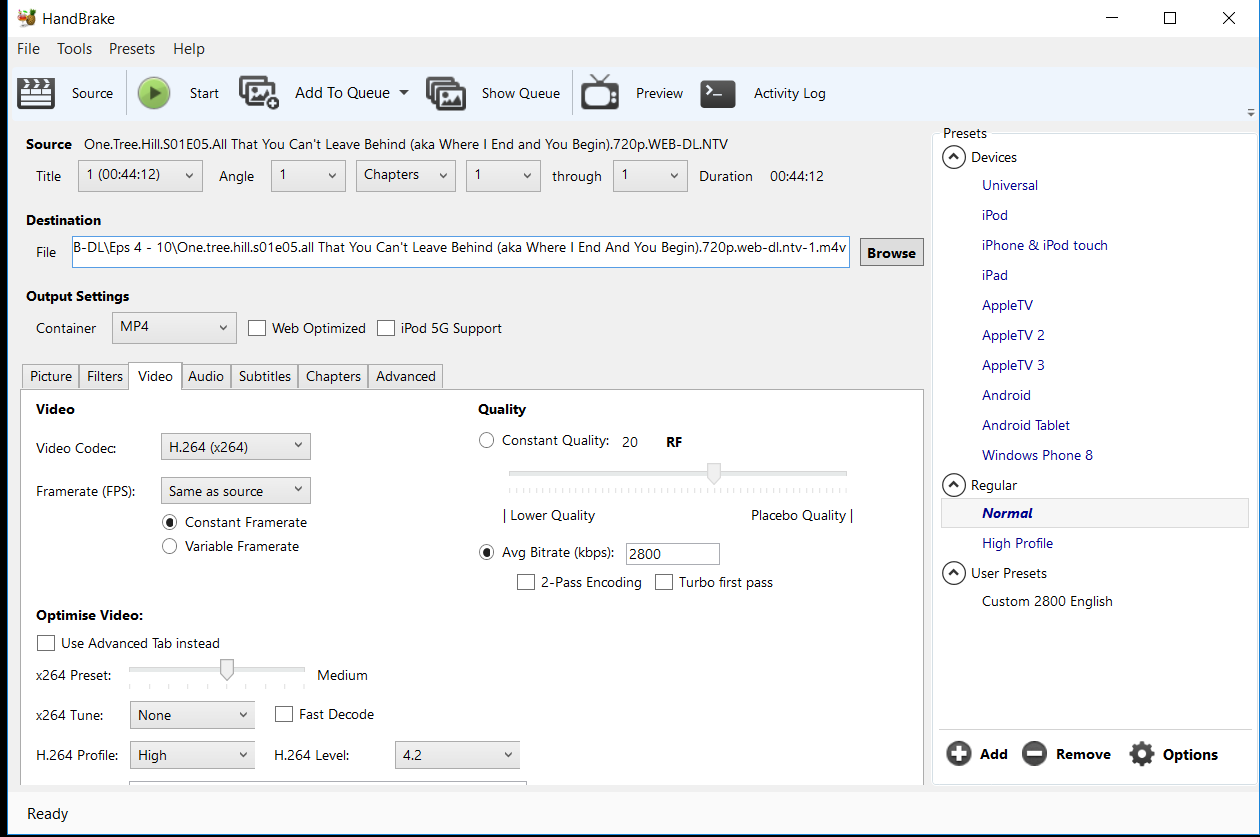
Task: Select the Custom 2800 English preset
Action: point(1047,601)
